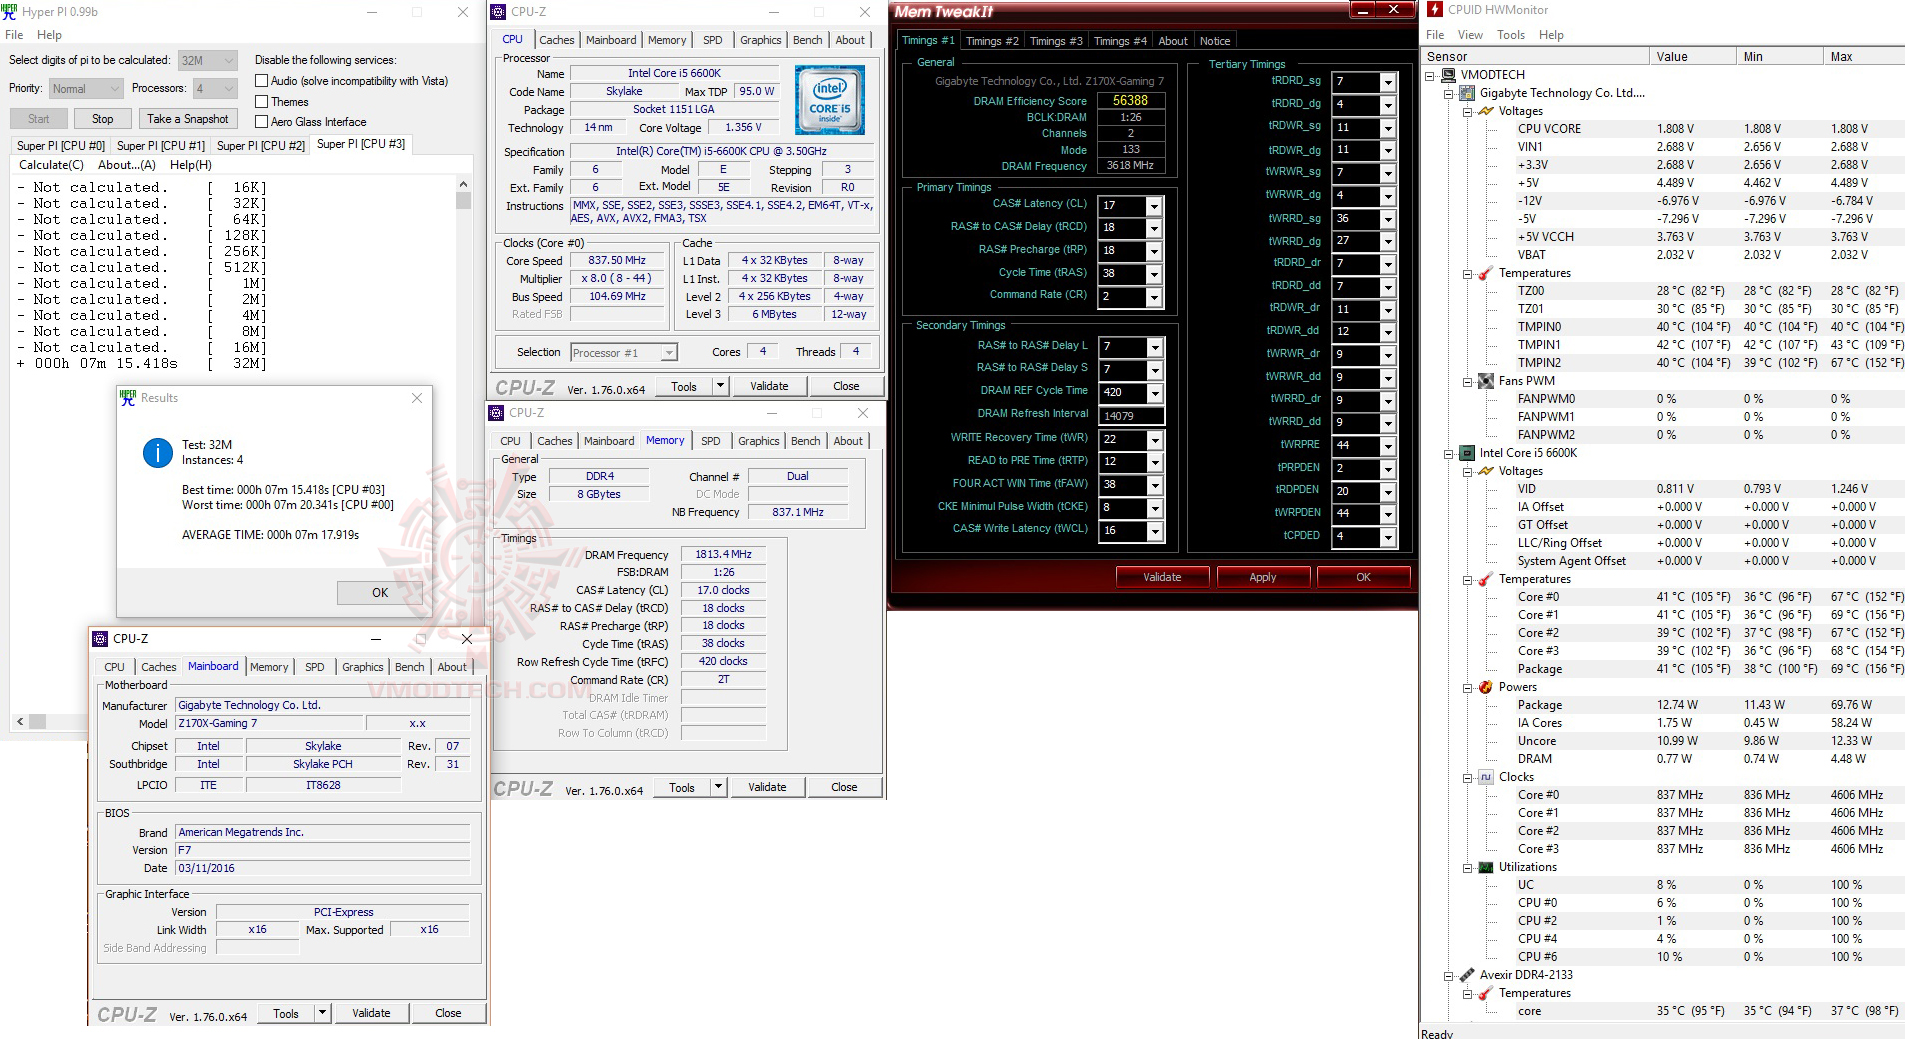Click the Max column header in HWMonitor
The width and height of the screenshot is (1905, 1039).
1864,57
